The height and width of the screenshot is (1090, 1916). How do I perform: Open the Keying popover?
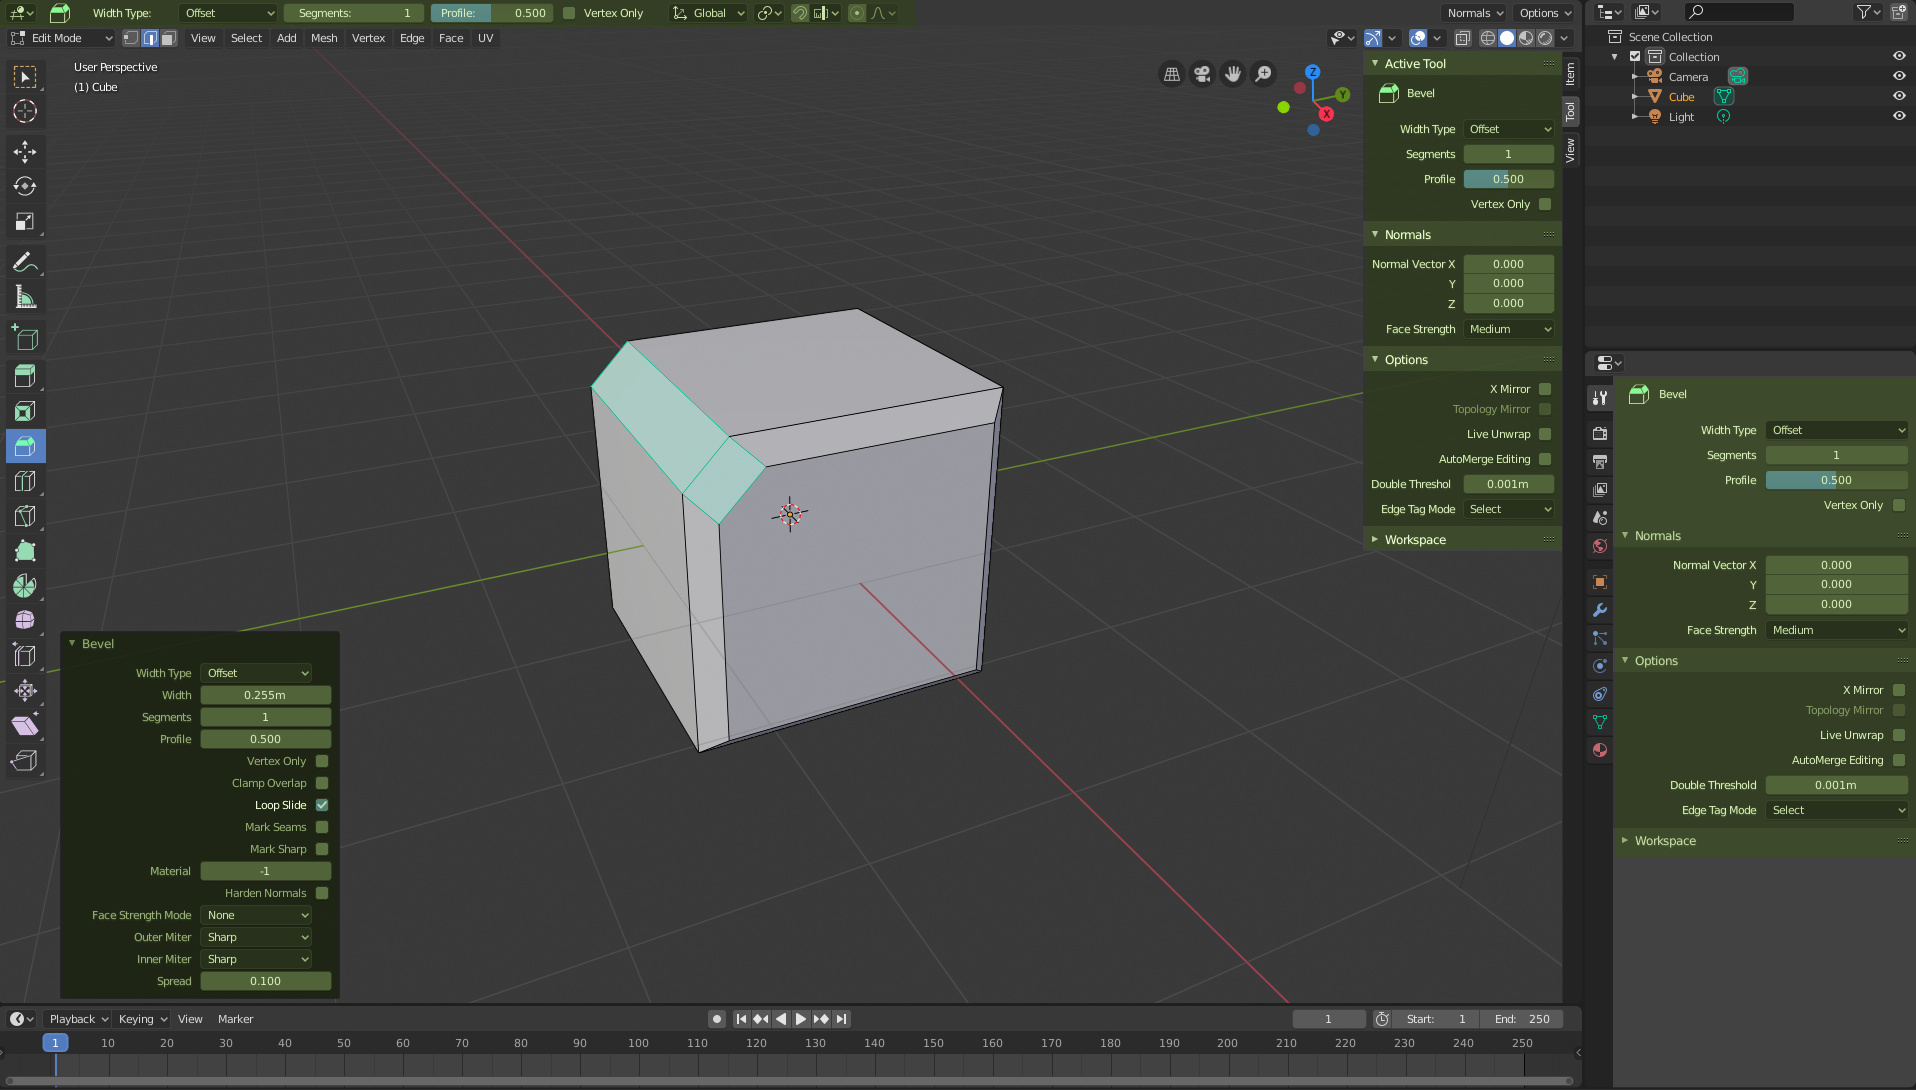pyautogui.click(x=142, y=1019)
